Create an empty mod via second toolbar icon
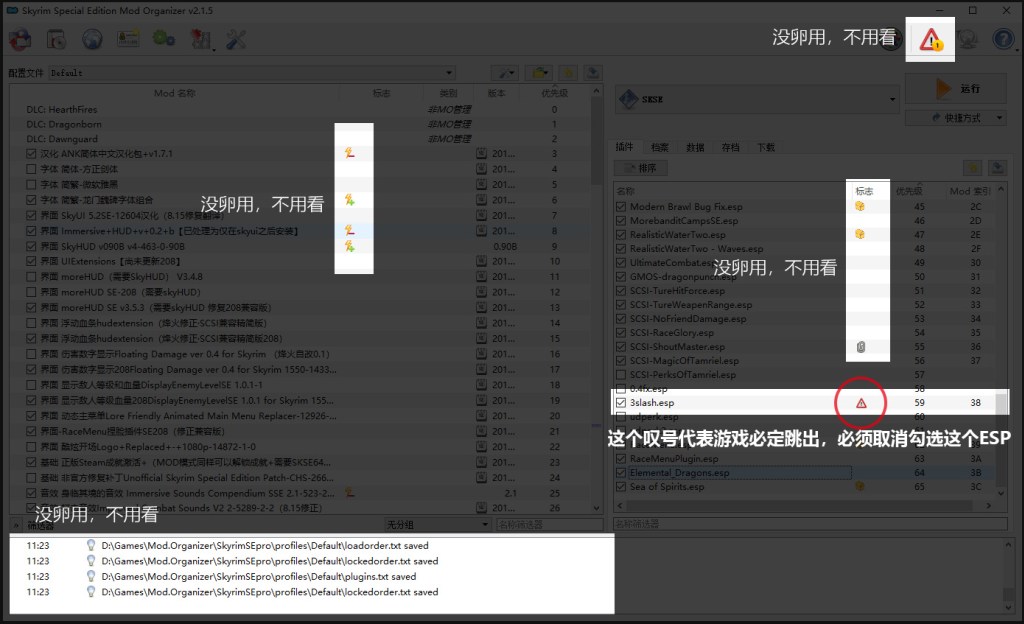Screen dimensions: 1024x624 [55, 41]
